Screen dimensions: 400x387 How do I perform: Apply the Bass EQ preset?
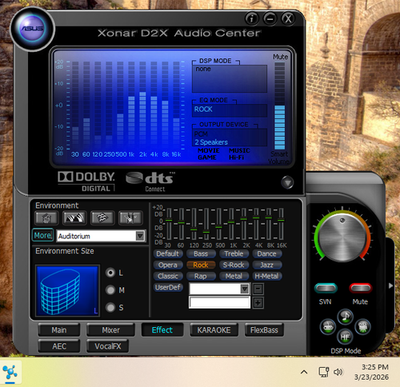tap(201, 254)
